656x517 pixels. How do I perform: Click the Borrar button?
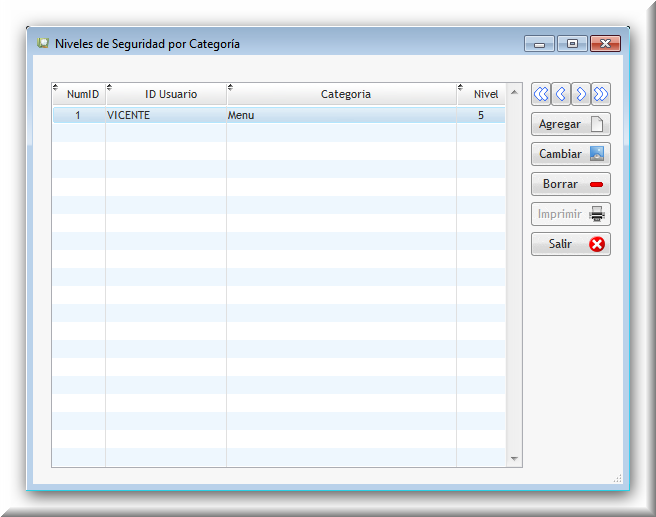(571, 184)
